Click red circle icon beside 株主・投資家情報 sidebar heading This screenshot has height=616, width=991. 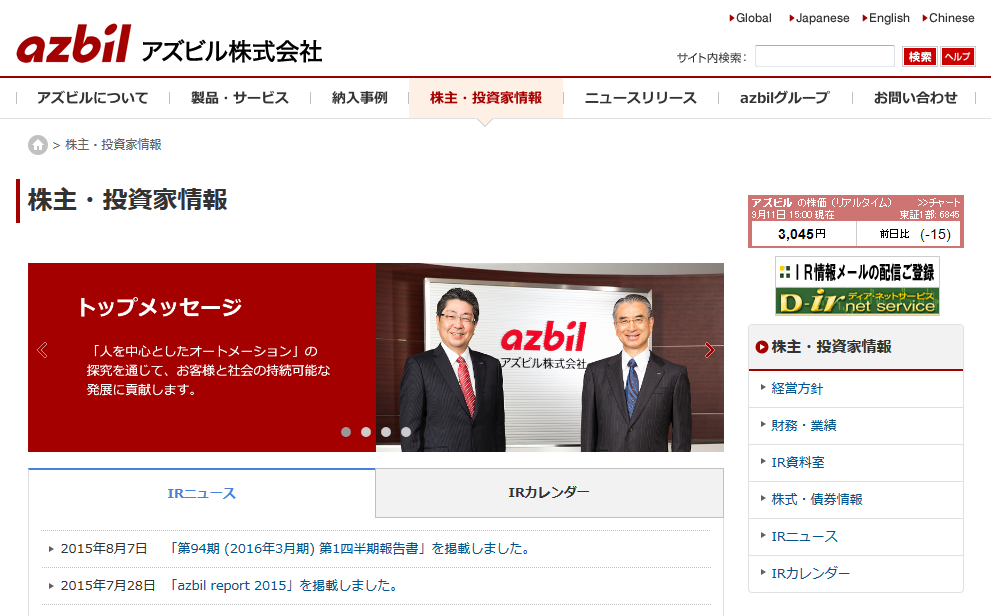pos(762,347)
